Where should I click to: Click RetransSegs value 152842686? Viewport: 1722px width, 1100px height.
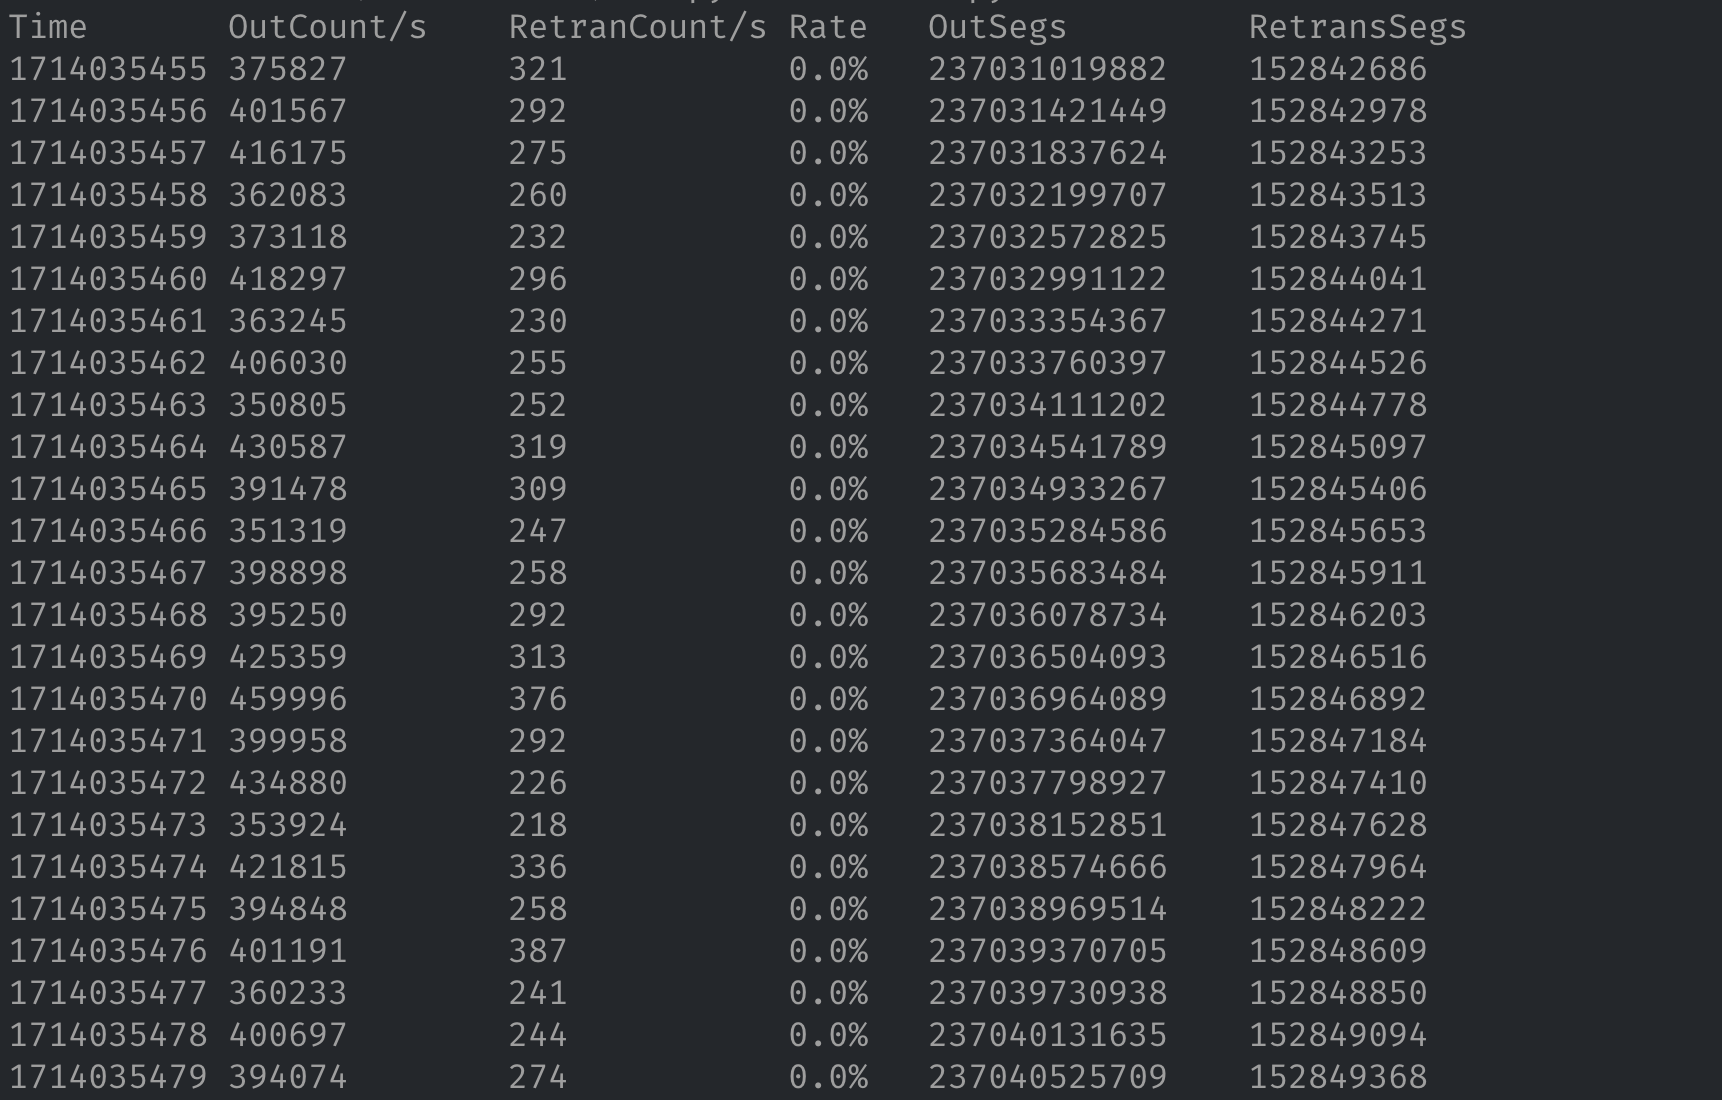(x=1338, y=69)
